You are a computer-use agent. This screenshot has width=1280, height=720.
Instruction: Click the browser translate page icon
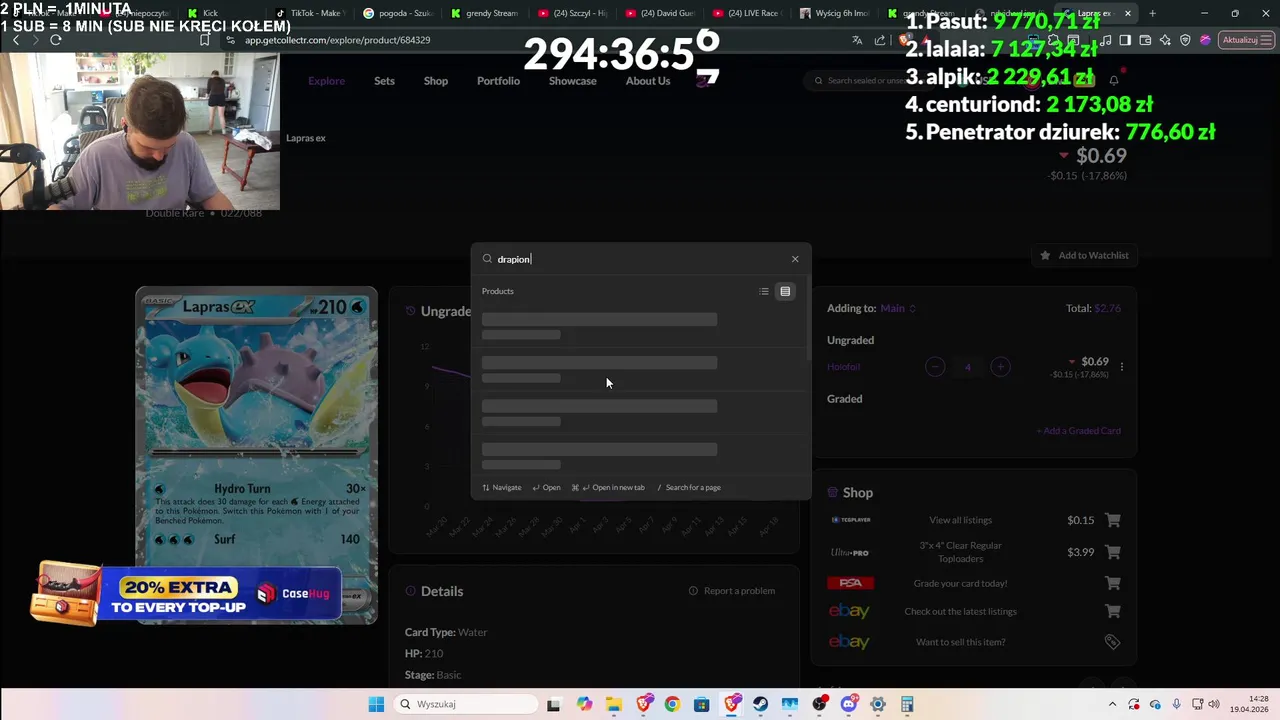pos(857,40)
